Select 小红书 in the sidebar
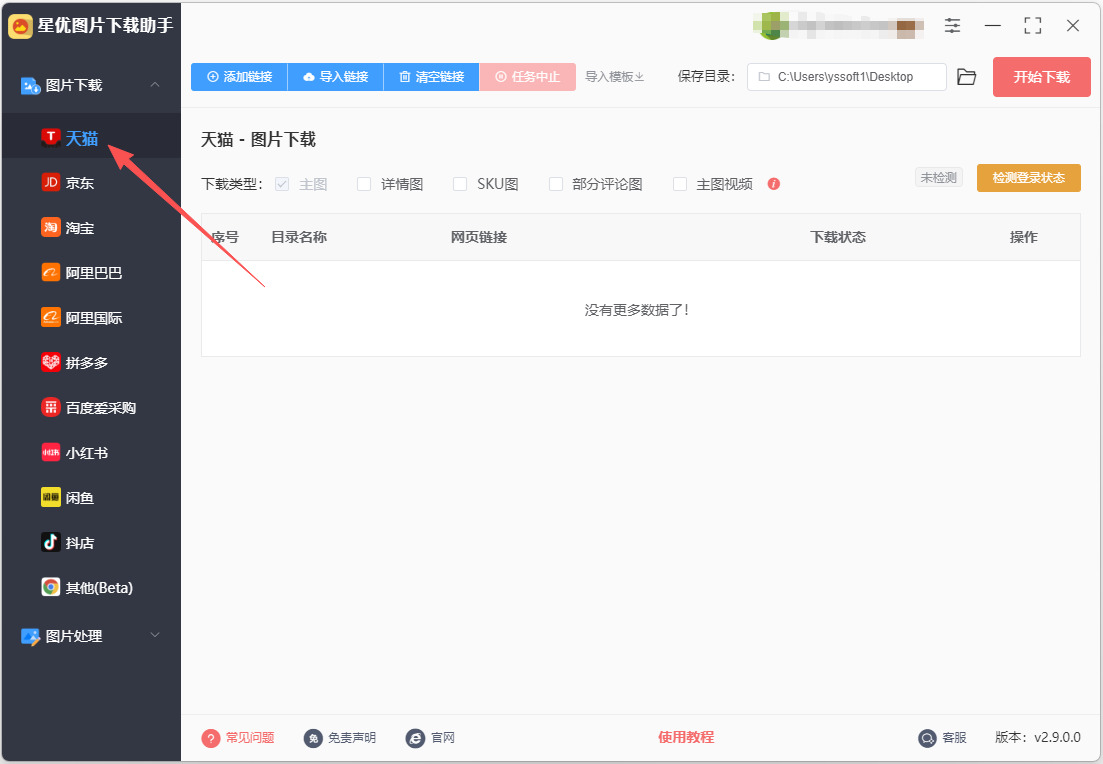This screenshot has width=1103, height=764. point(91,453)
